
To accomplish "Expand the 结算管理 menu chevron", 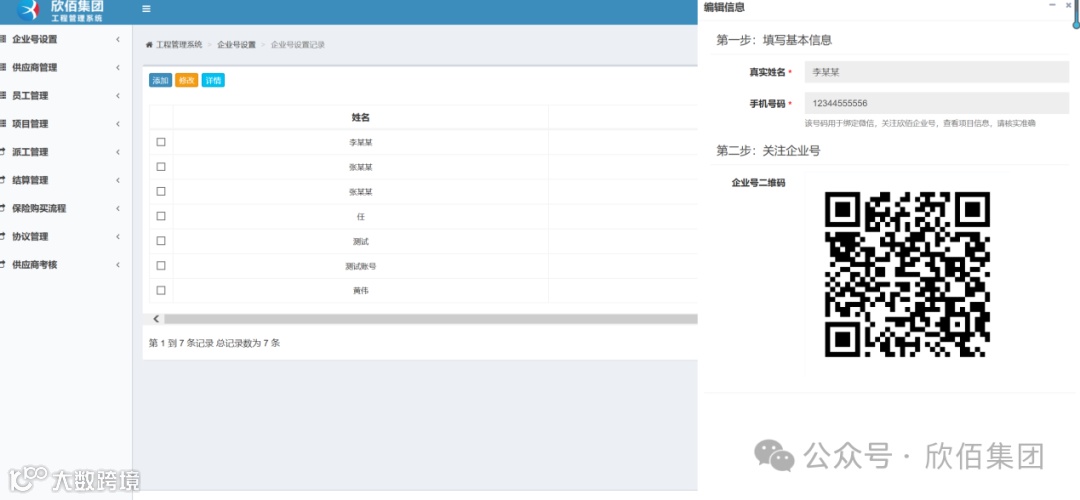I will pos(118,180).
